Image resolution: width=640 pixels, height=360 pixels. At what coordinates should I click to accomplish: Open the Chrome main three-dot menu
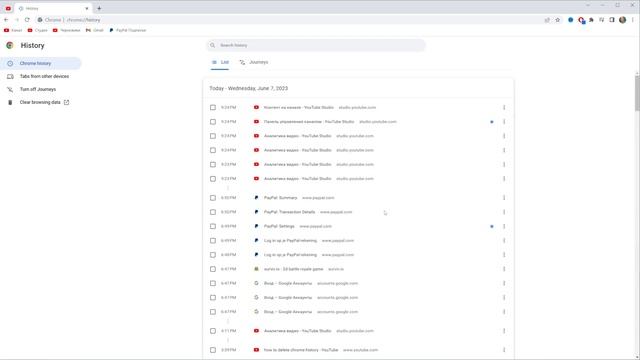coord(633,20)
